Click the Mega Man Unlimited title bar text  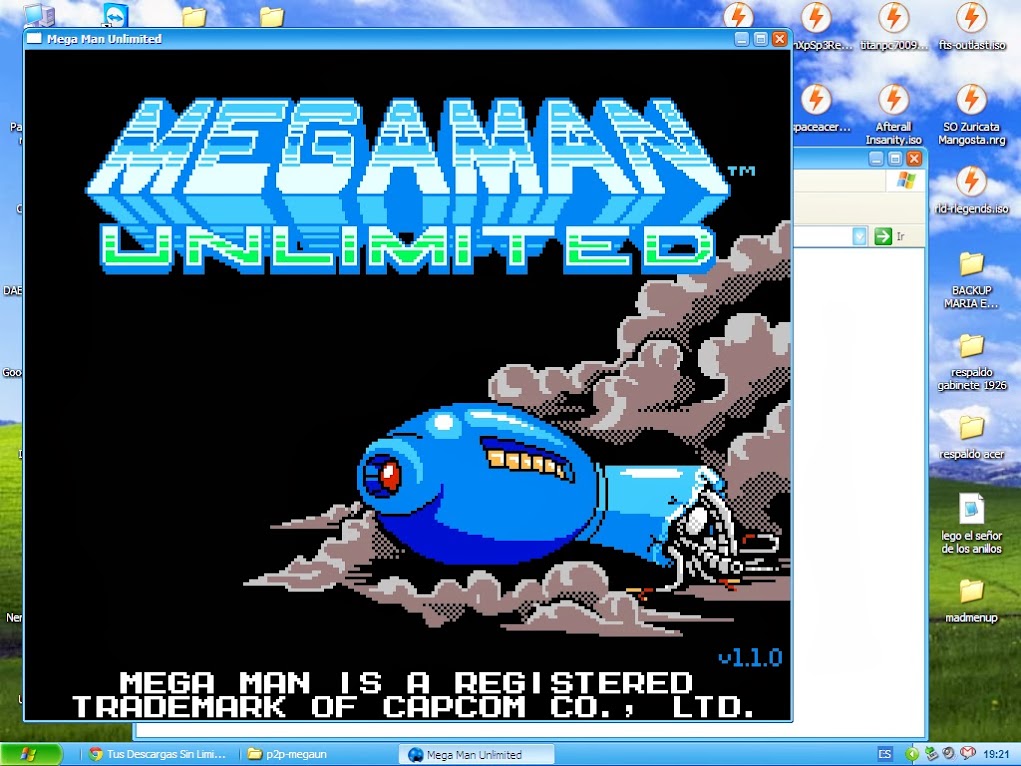click(104, 39)
